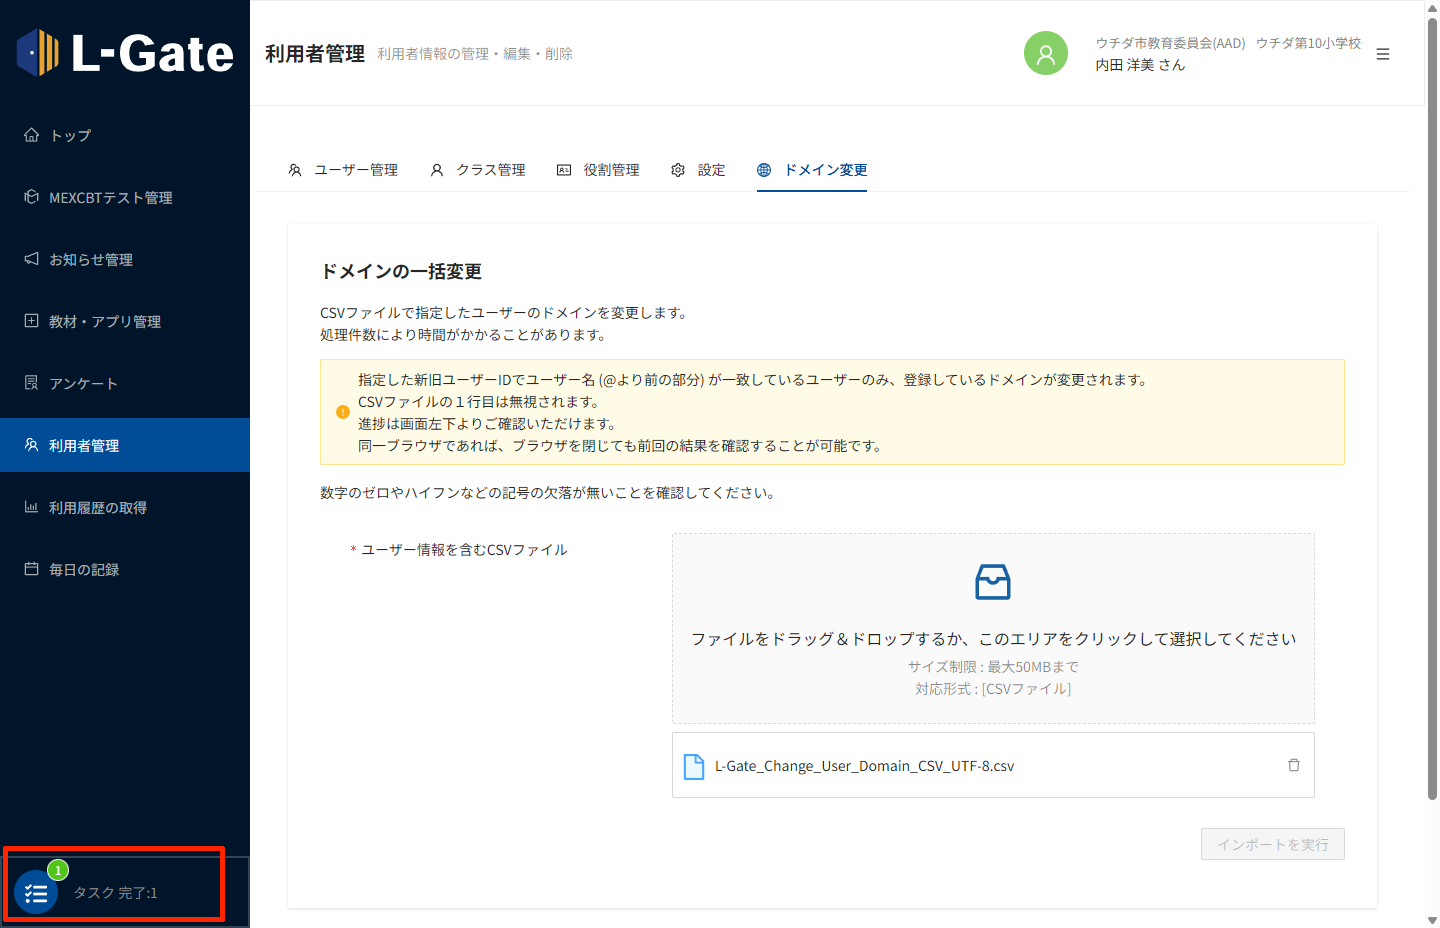Click the L-Gate logo
Viewport: 1440px width, 928px height.
125,53
